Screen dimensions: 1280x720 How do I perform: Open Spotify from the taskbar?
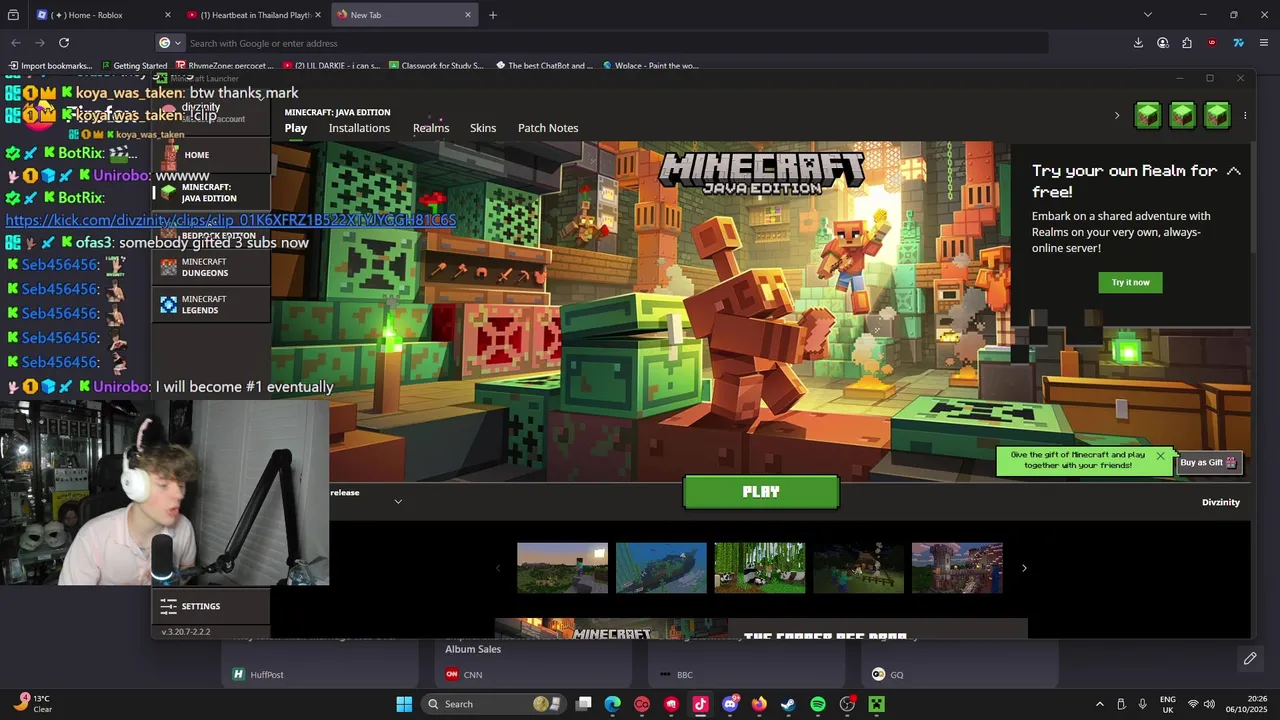point(818,704)
